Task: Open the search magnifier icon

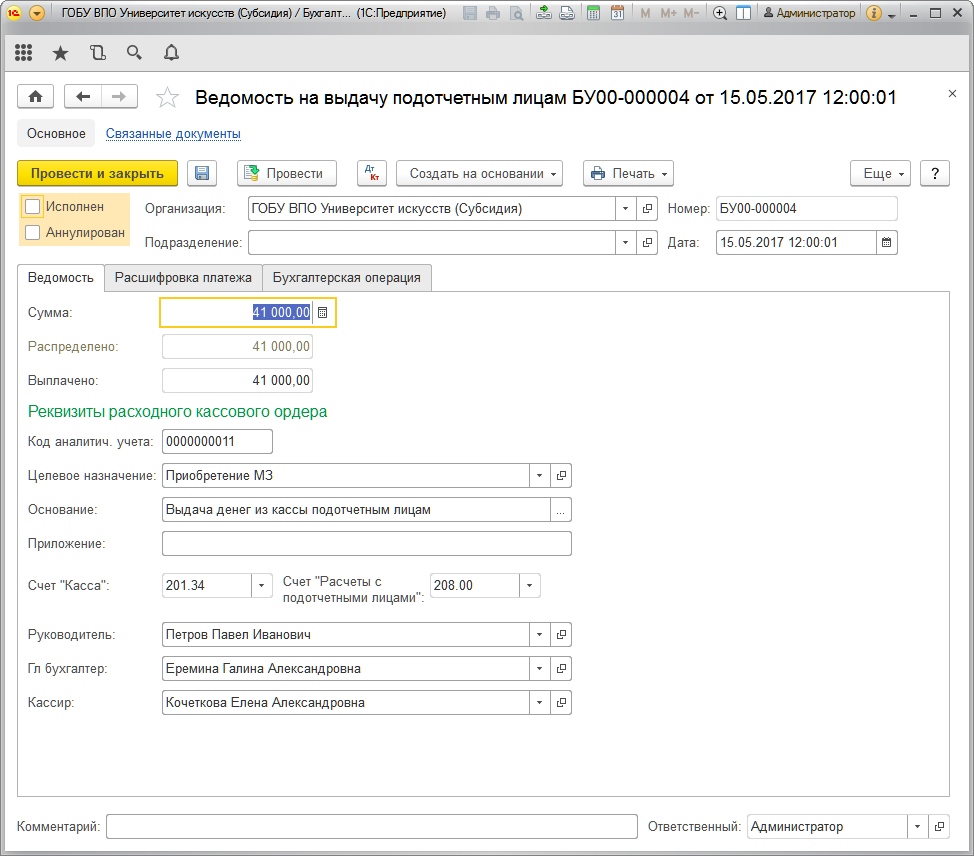Action: [x=134, y=53]
